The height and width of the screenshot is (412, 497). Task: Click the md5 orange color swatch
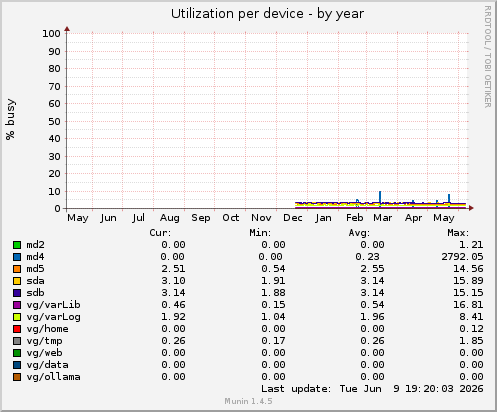point(17,269)
